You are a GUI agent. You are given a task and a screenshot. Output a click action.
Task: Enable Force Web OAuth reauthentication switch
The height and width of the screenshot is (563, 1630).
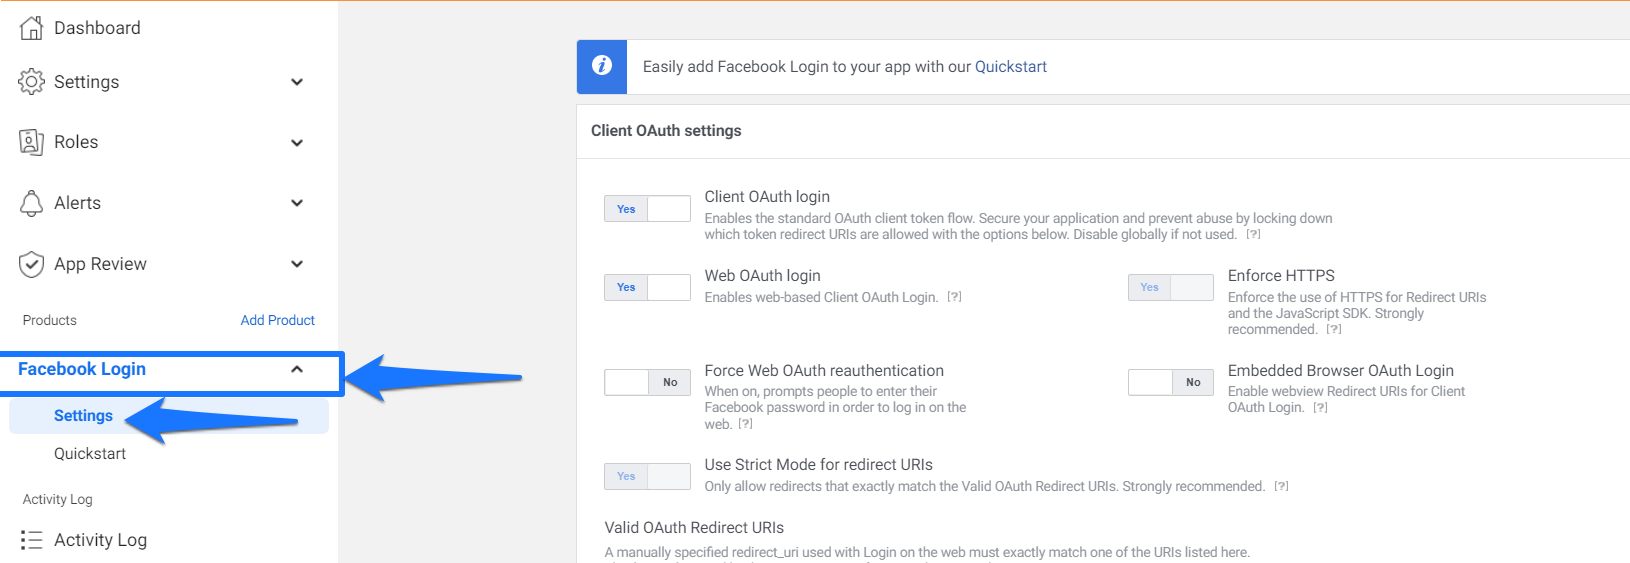(x=647, y=382)
